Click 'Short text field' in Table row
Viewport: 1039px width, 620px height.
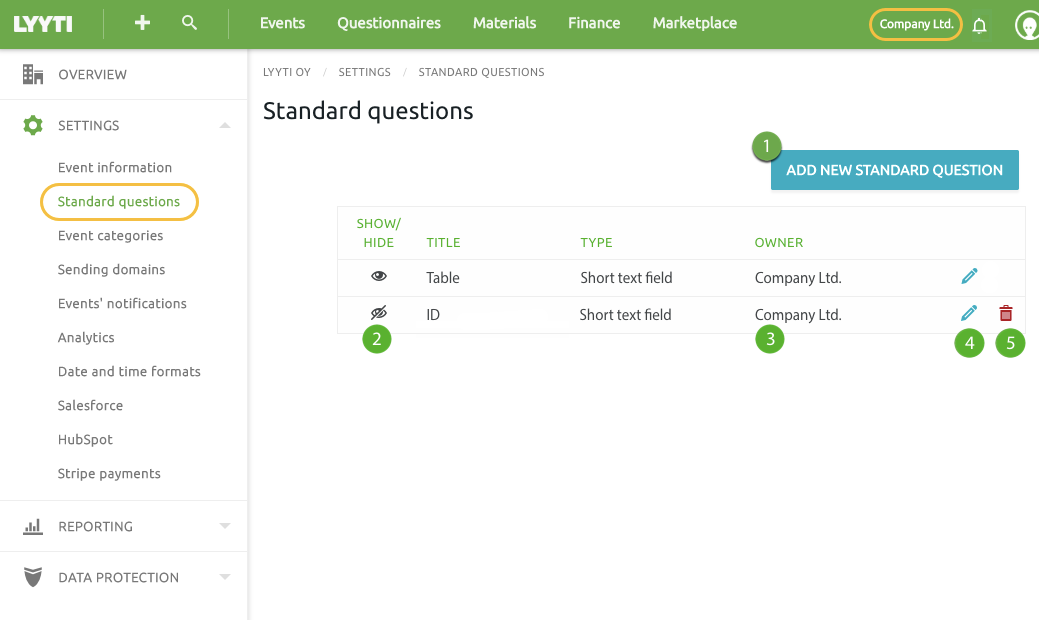[x=626, y=278]
